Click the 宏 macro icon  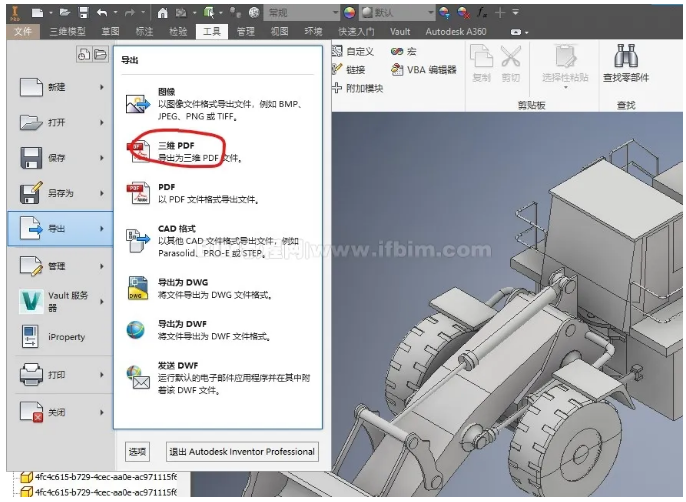397,51
